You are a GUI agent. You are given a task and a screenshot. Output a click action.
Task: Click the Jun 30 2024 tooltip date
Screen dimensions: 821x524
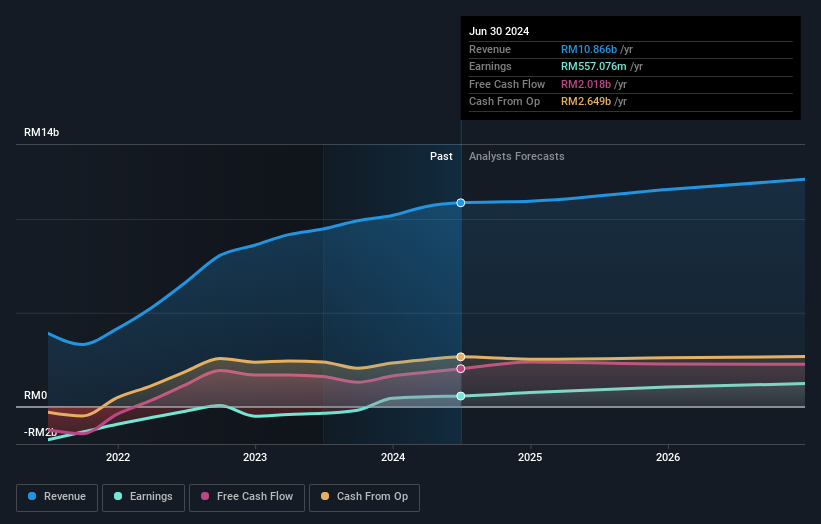(499, 31)
